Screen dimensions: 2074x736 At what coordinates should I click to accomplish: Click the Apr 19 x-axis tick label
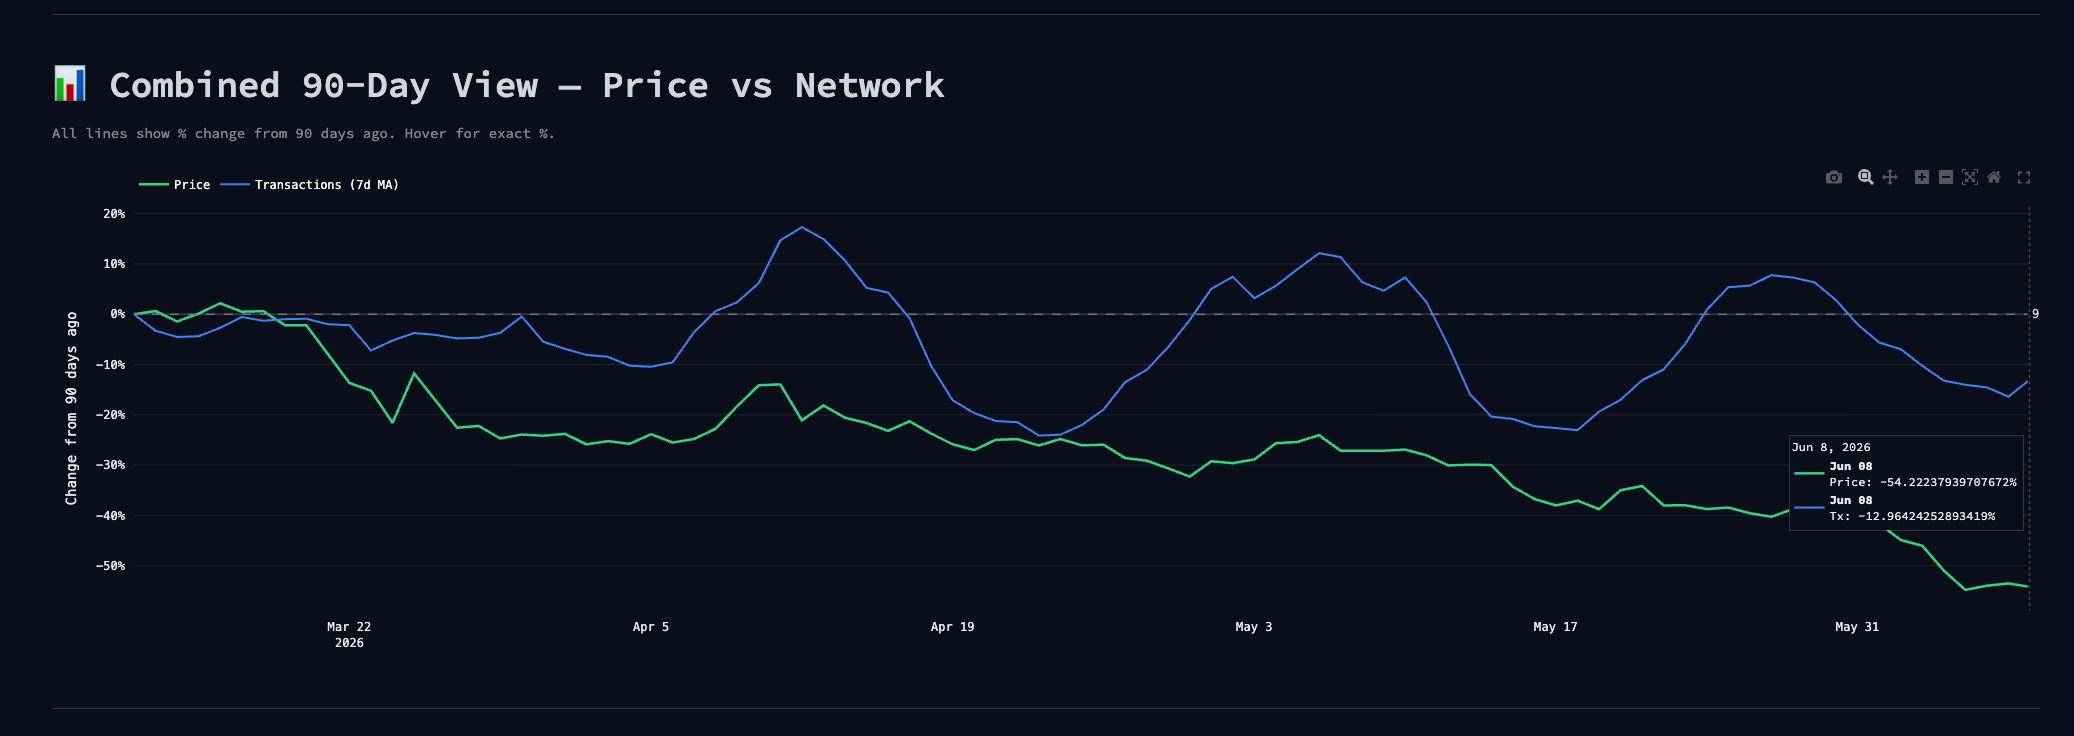click(x=952, y=627)
